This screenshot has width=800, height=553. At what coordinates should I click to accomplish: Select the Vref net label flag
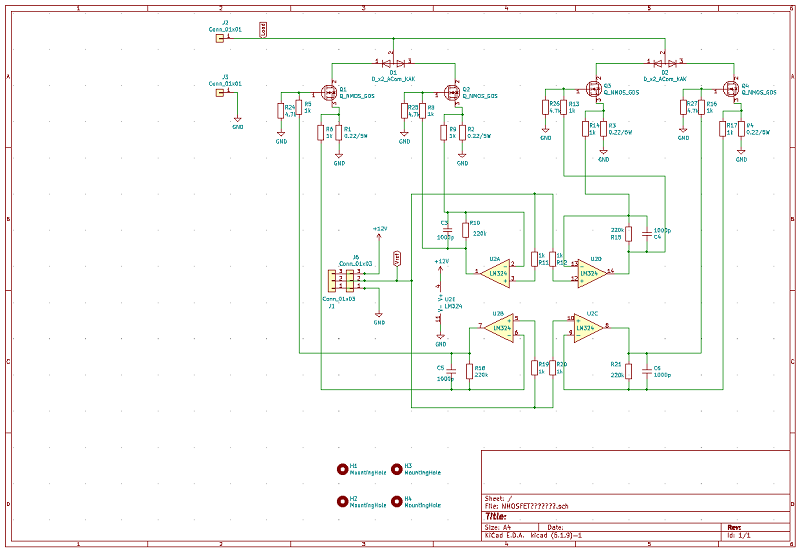point(398,259)
